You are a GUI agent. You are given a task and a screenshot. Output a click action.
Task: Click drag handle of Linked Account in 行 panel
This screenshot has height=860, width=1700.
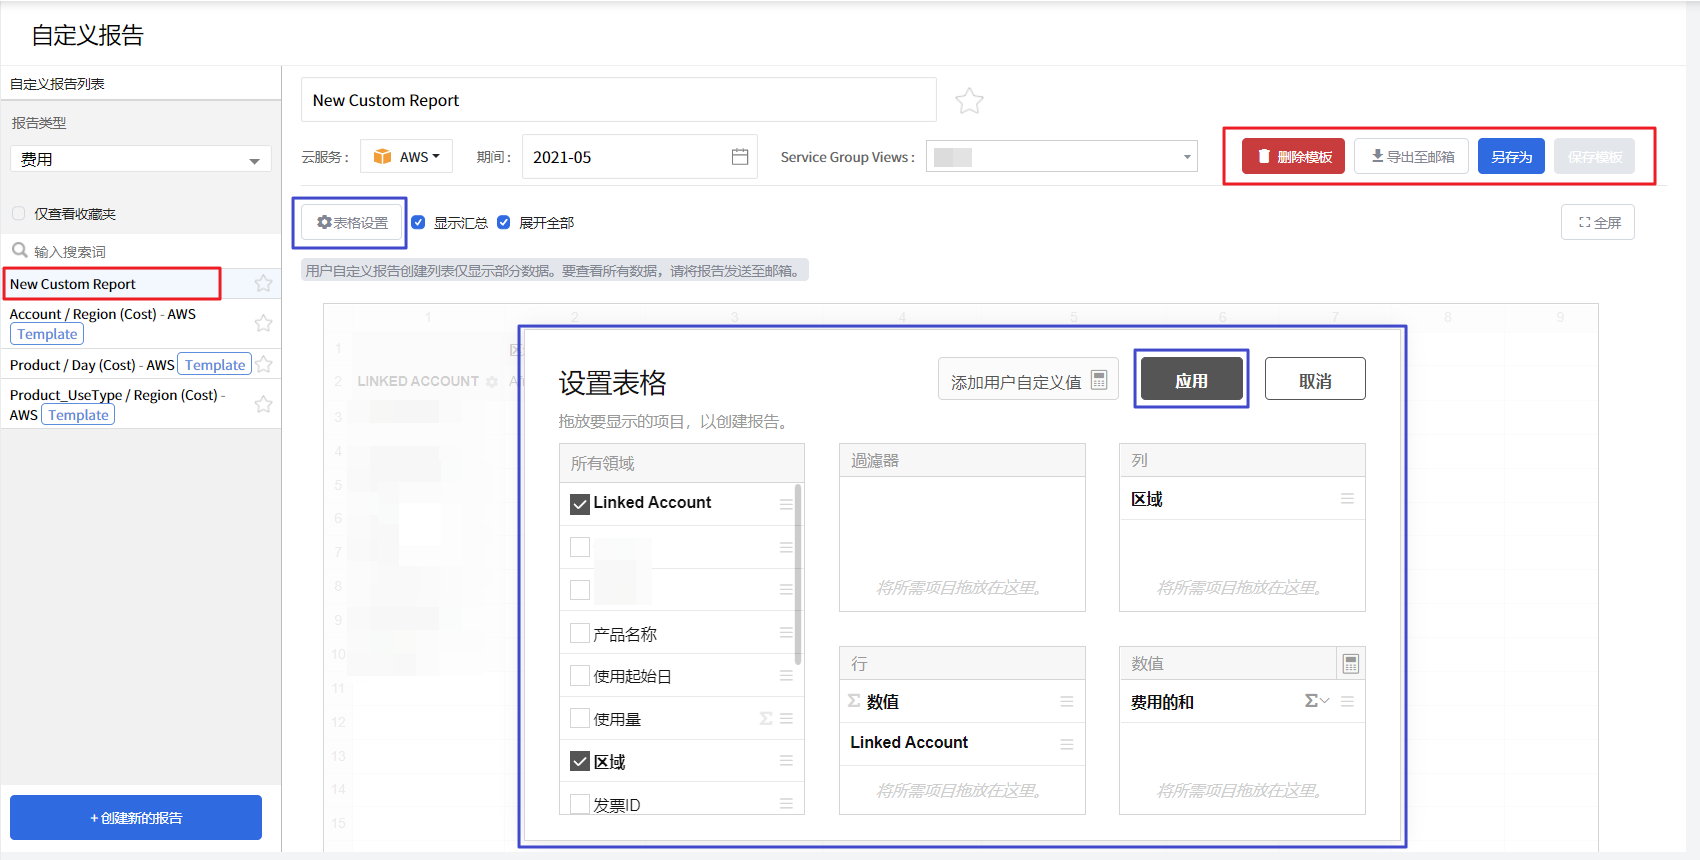(1067, 743)
